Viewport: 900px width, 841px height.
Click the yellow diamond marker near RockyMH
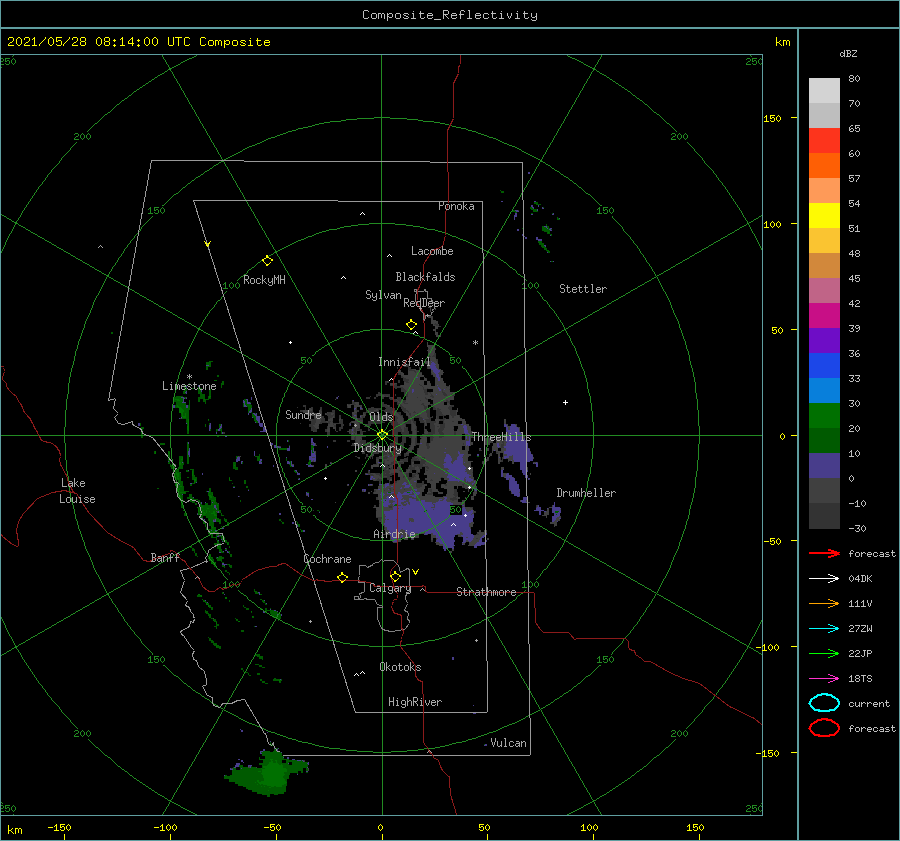267,261
